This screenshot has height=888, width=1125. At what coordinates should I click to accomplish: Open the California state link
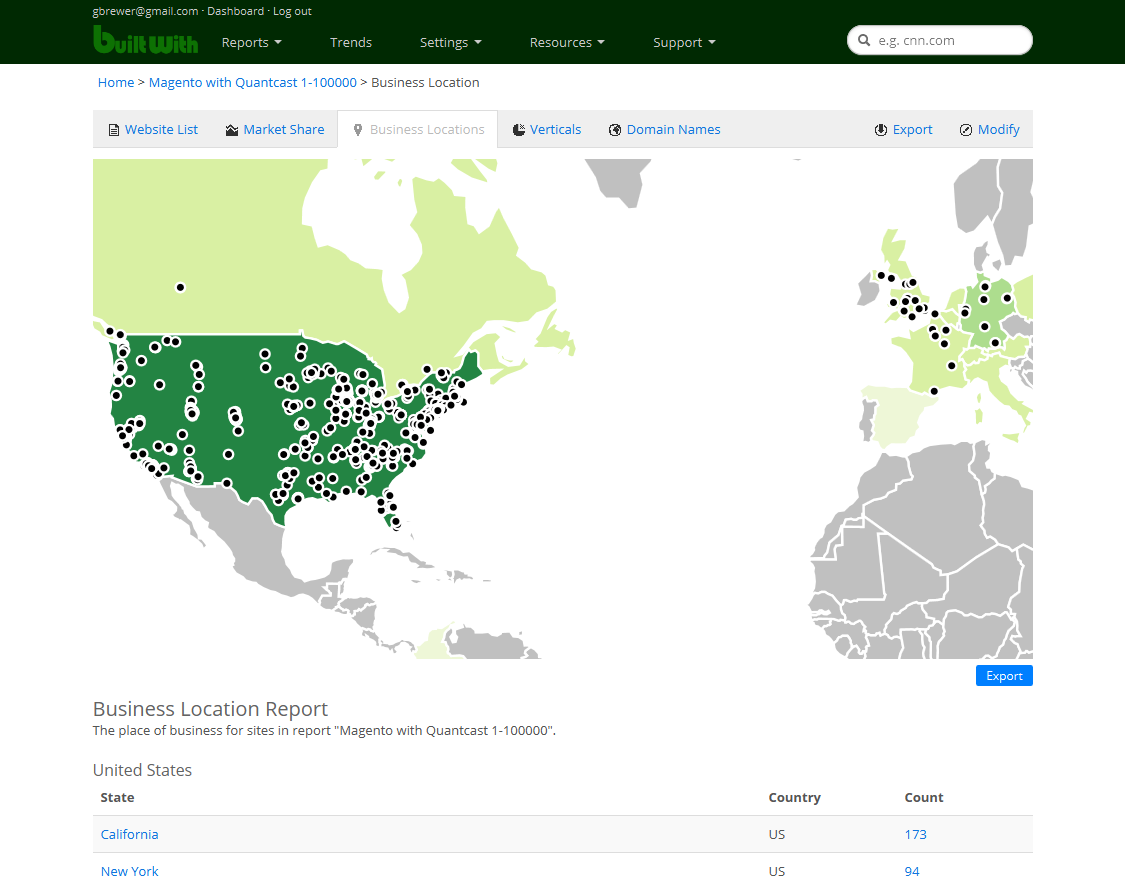click(129, 834)
